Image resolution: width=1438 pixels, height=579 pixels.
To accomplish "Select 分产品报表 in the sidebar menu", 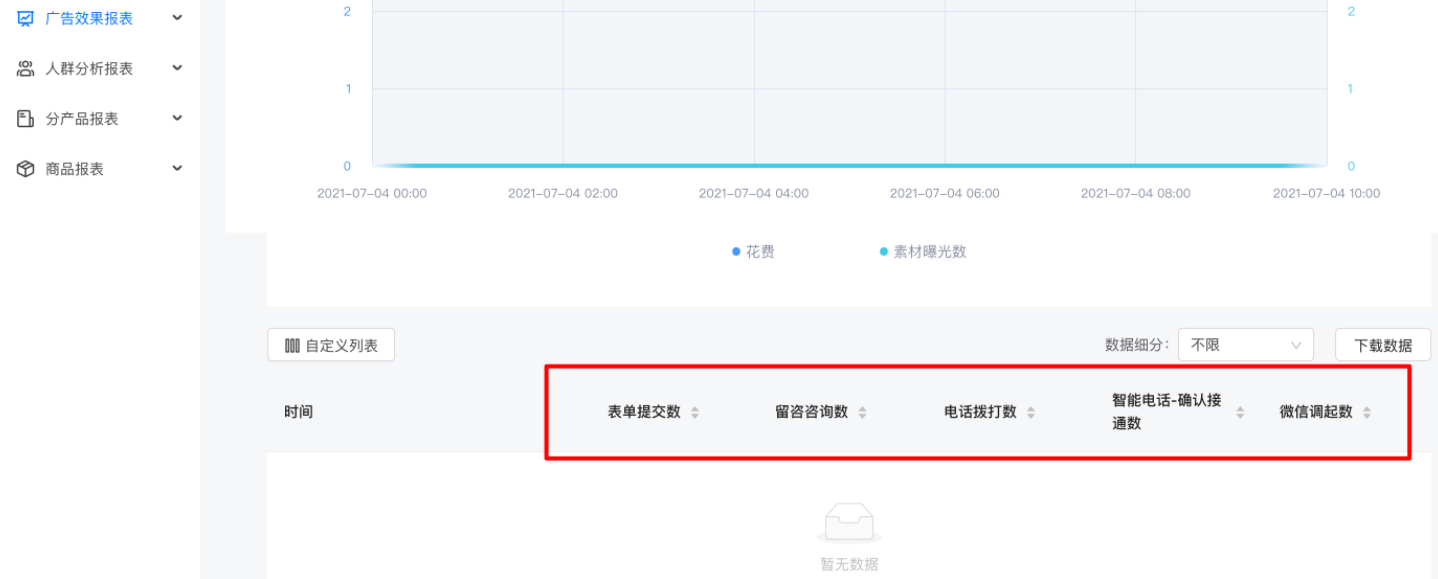I will (x=80, y=118).
